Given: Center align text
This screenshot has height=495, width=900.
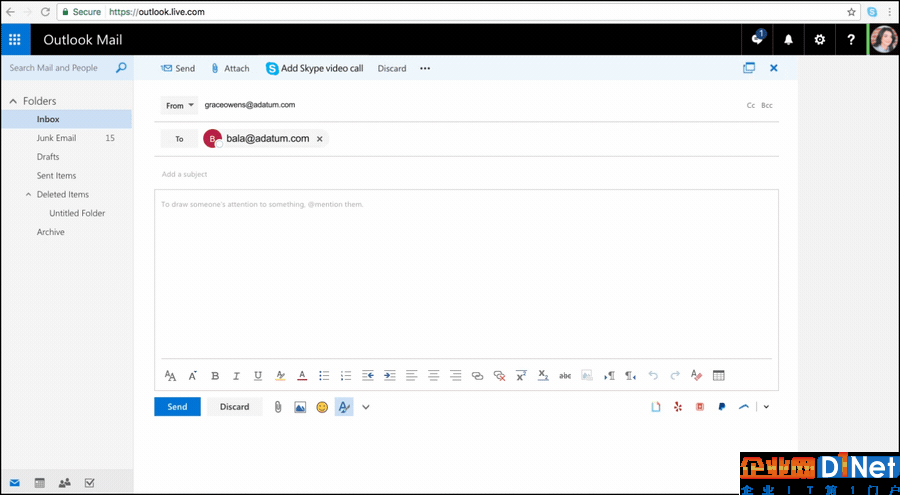Looking at the screenshot, I should pyautogui.click(x=433, y=376).
